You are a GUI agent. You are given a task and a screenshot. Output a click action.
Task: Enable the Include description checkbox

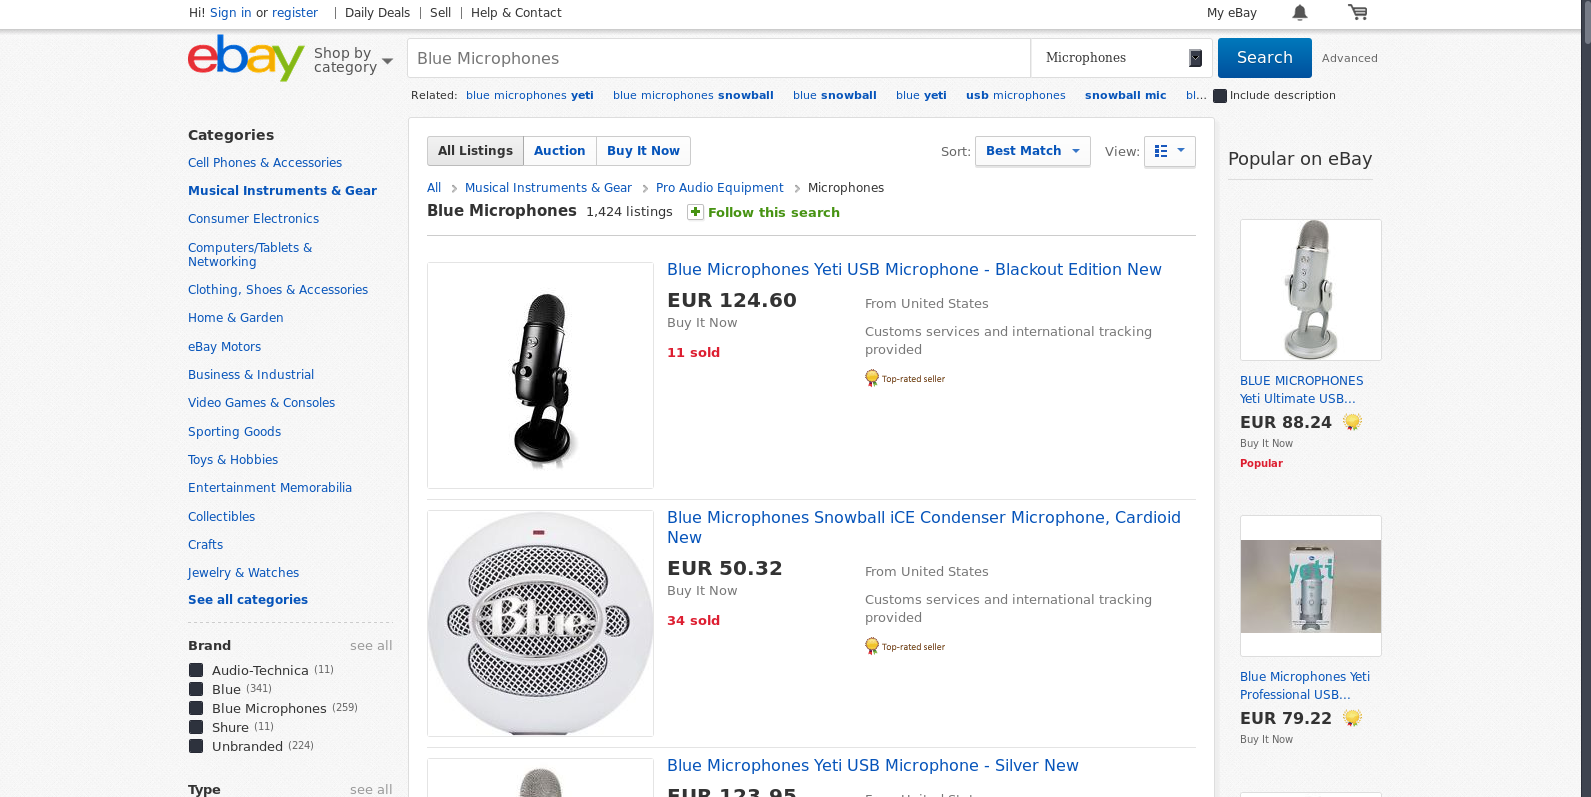tap(1220, 96)
